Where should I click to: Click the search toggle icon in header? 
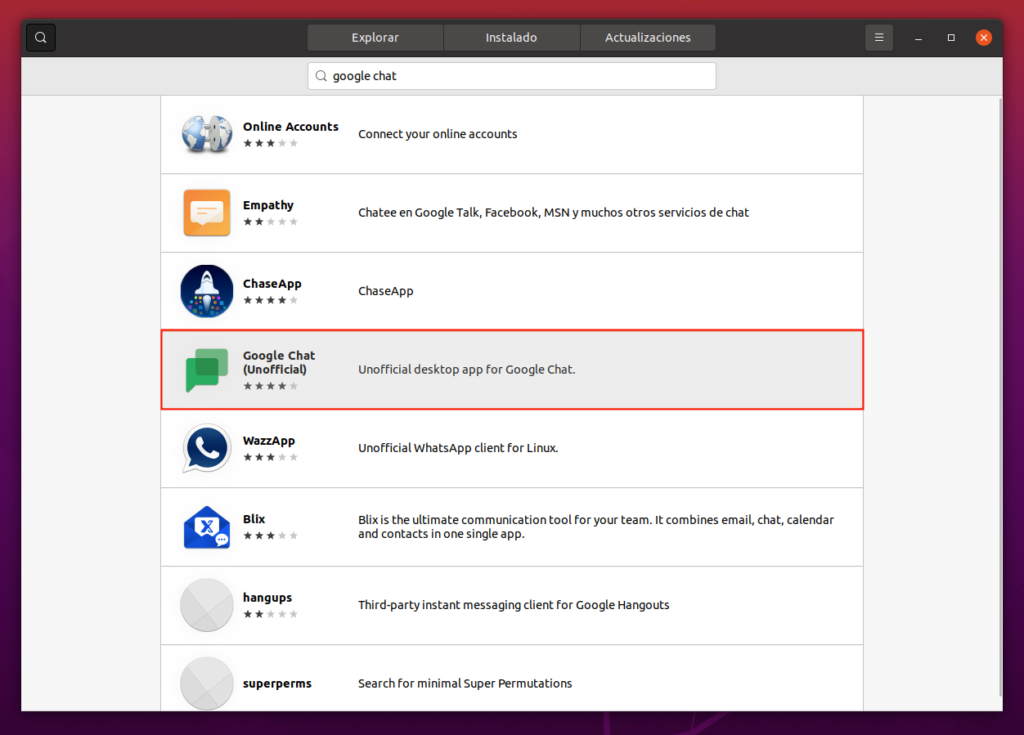(40, 37)
